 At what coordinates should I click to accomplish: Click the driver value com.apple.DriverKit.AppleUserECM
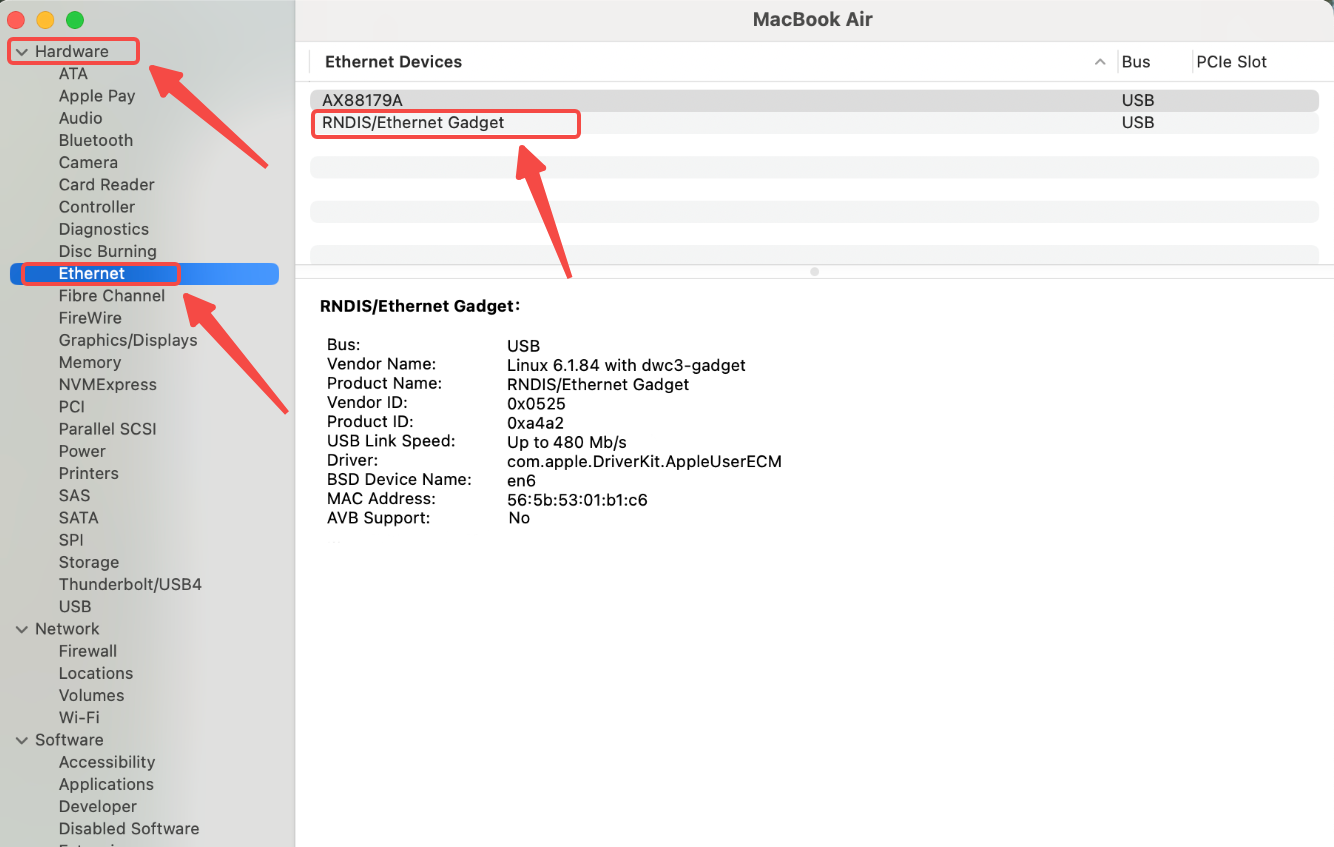point(644,462)
